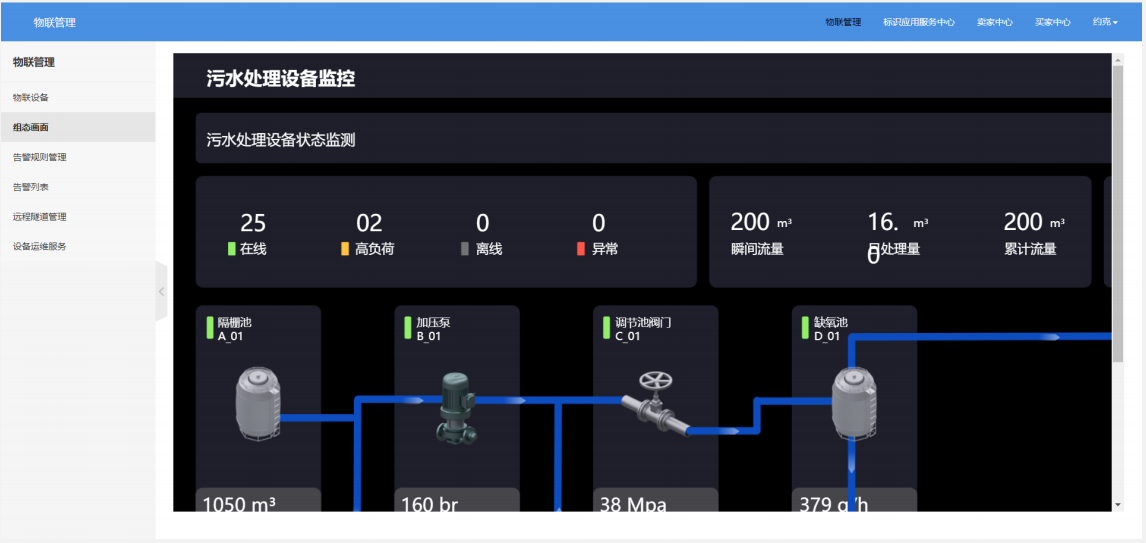
Task: Open 远程隧道管理 sidebar item
Action: click(x=40, y=217)
